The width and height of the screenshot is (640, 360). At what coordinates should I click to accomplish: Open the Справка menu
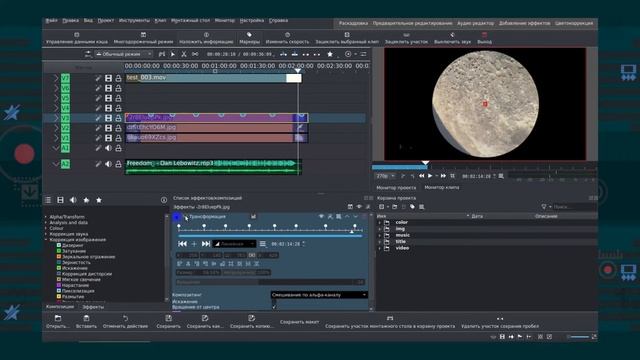(278, 20)
